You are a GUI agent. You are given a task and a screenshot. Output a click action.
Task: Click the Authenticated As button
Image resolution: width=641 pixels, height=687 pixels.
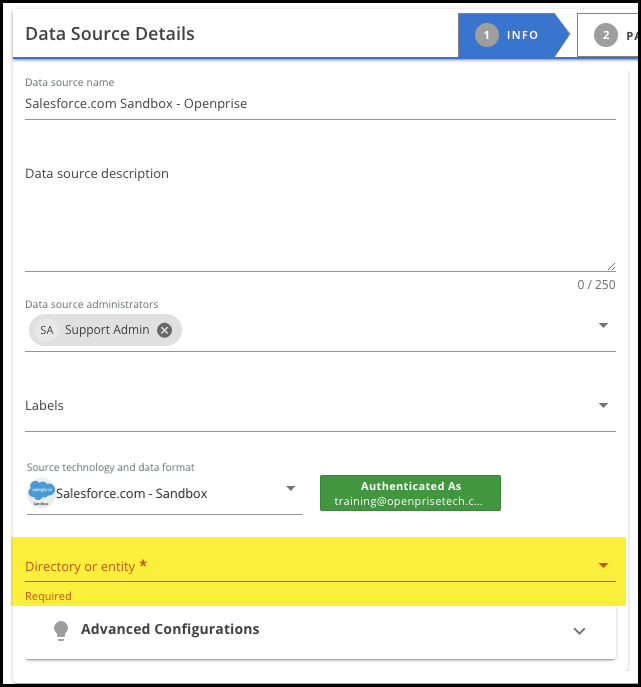tap(411, 493)
